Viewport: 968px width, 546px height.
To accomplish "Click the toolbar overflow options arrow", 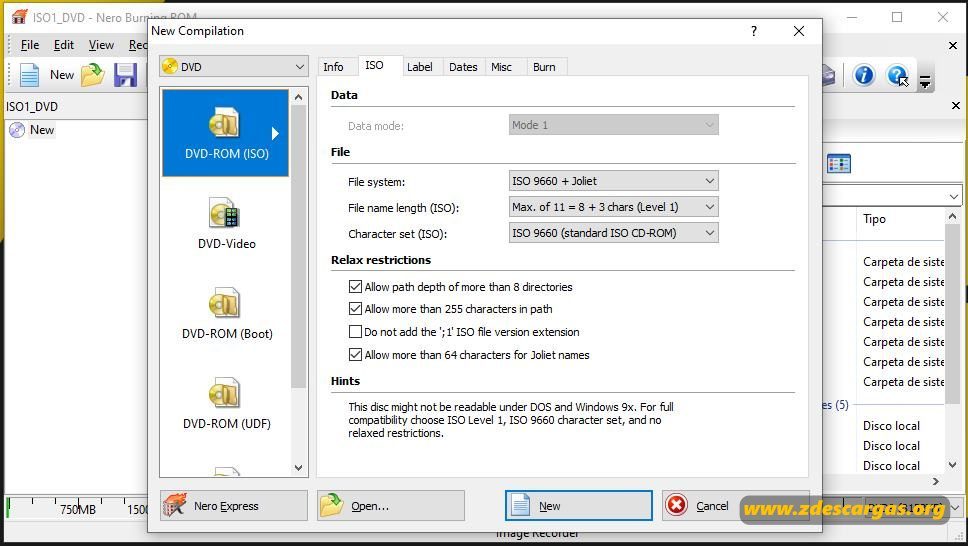I will [x=925, y=82].
